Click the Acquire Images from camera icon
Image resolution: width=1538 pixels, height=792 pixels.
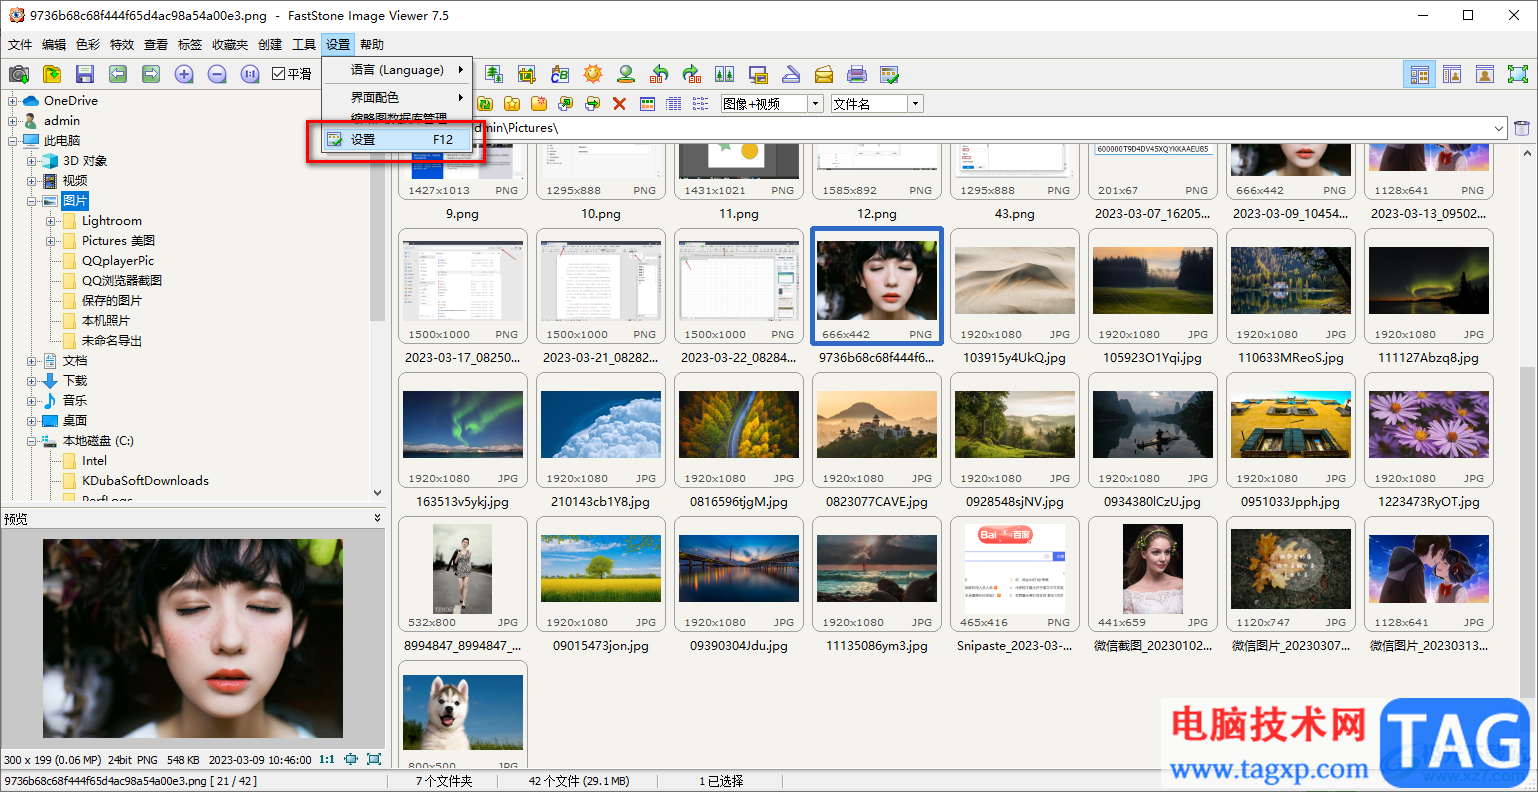(x=19, y=74)
